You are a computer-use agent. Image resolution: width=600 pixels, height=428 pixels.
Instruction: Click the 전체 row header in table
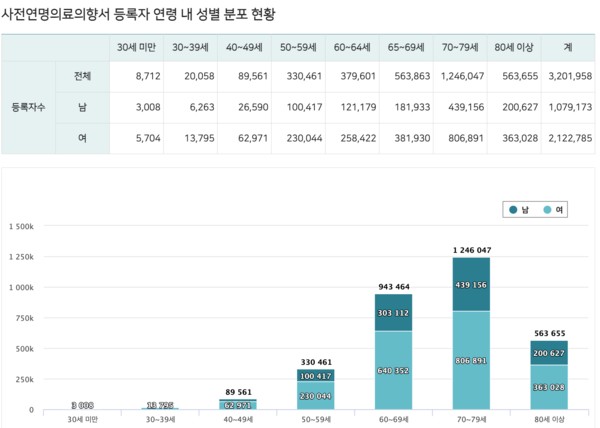tap(82, 76)
